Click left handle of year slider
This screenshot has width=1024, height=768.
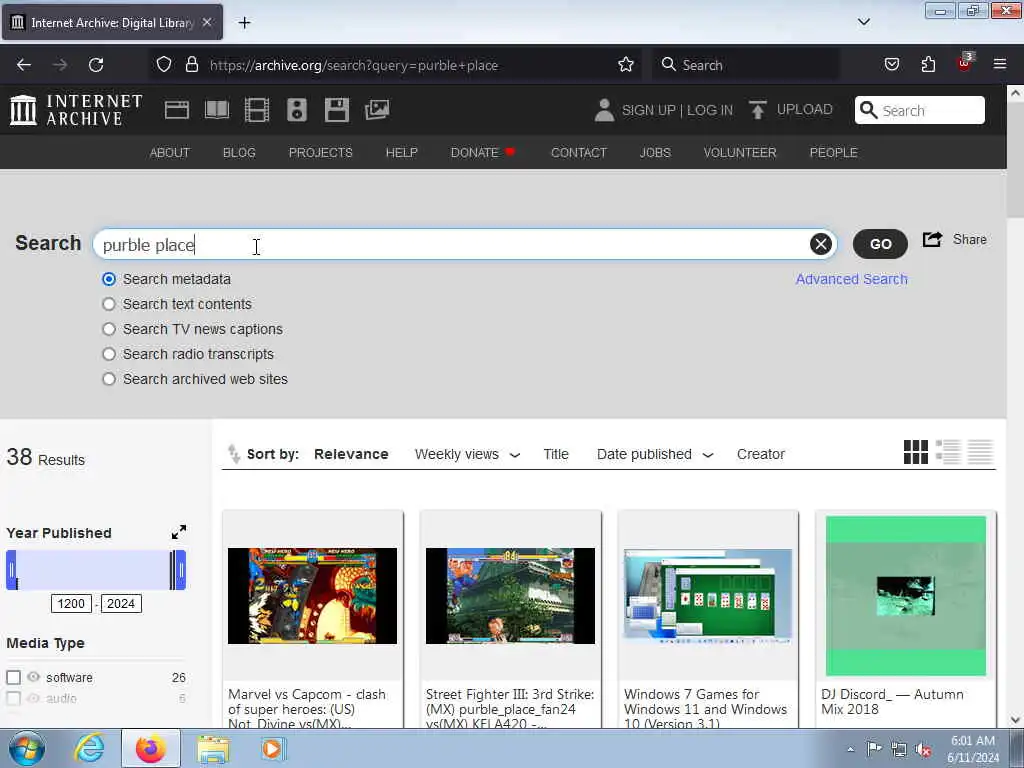pos(11,570)
